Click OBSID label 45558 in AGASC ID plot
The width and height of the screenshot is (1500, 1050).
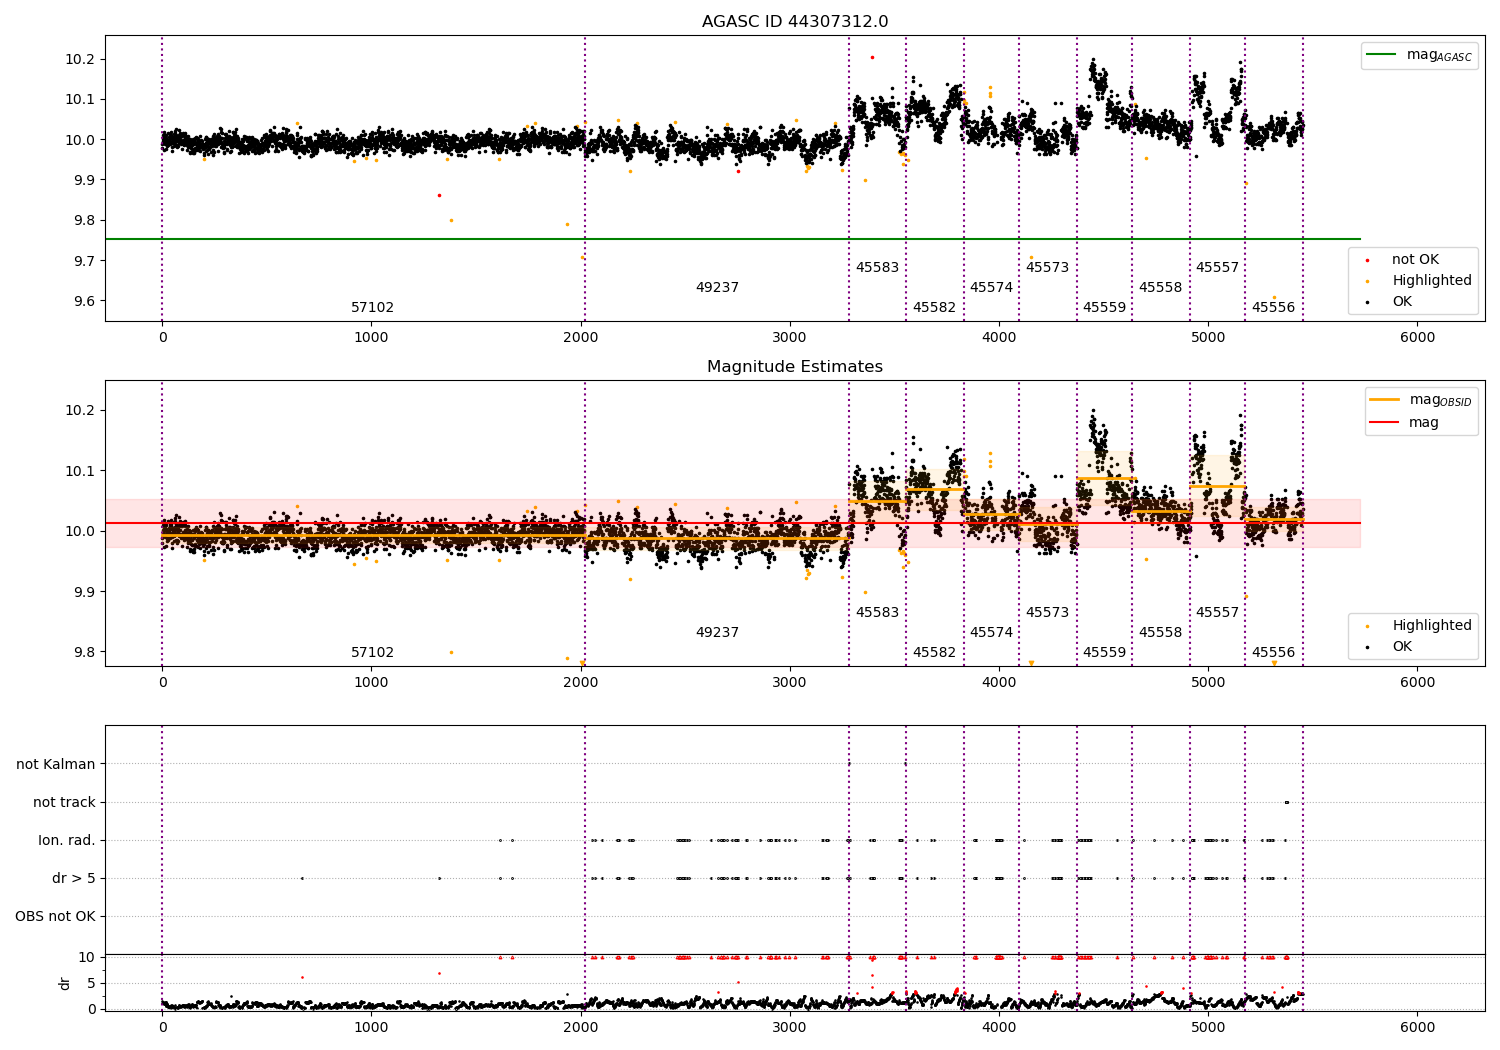click(x=1160, y=288)
